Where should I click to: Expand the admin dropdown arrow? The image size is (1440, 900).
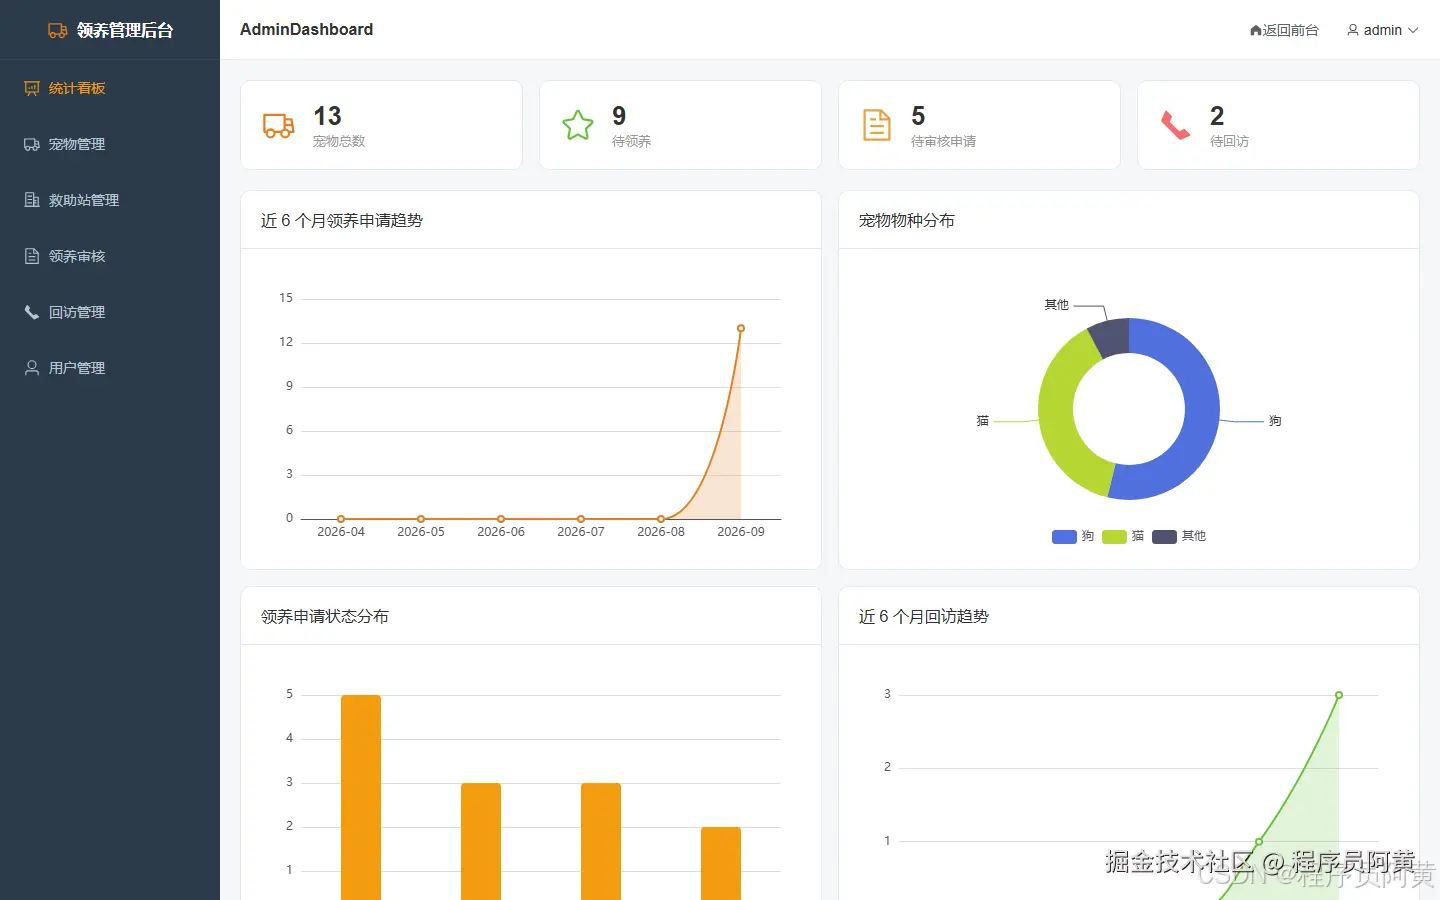[1413, 31]
